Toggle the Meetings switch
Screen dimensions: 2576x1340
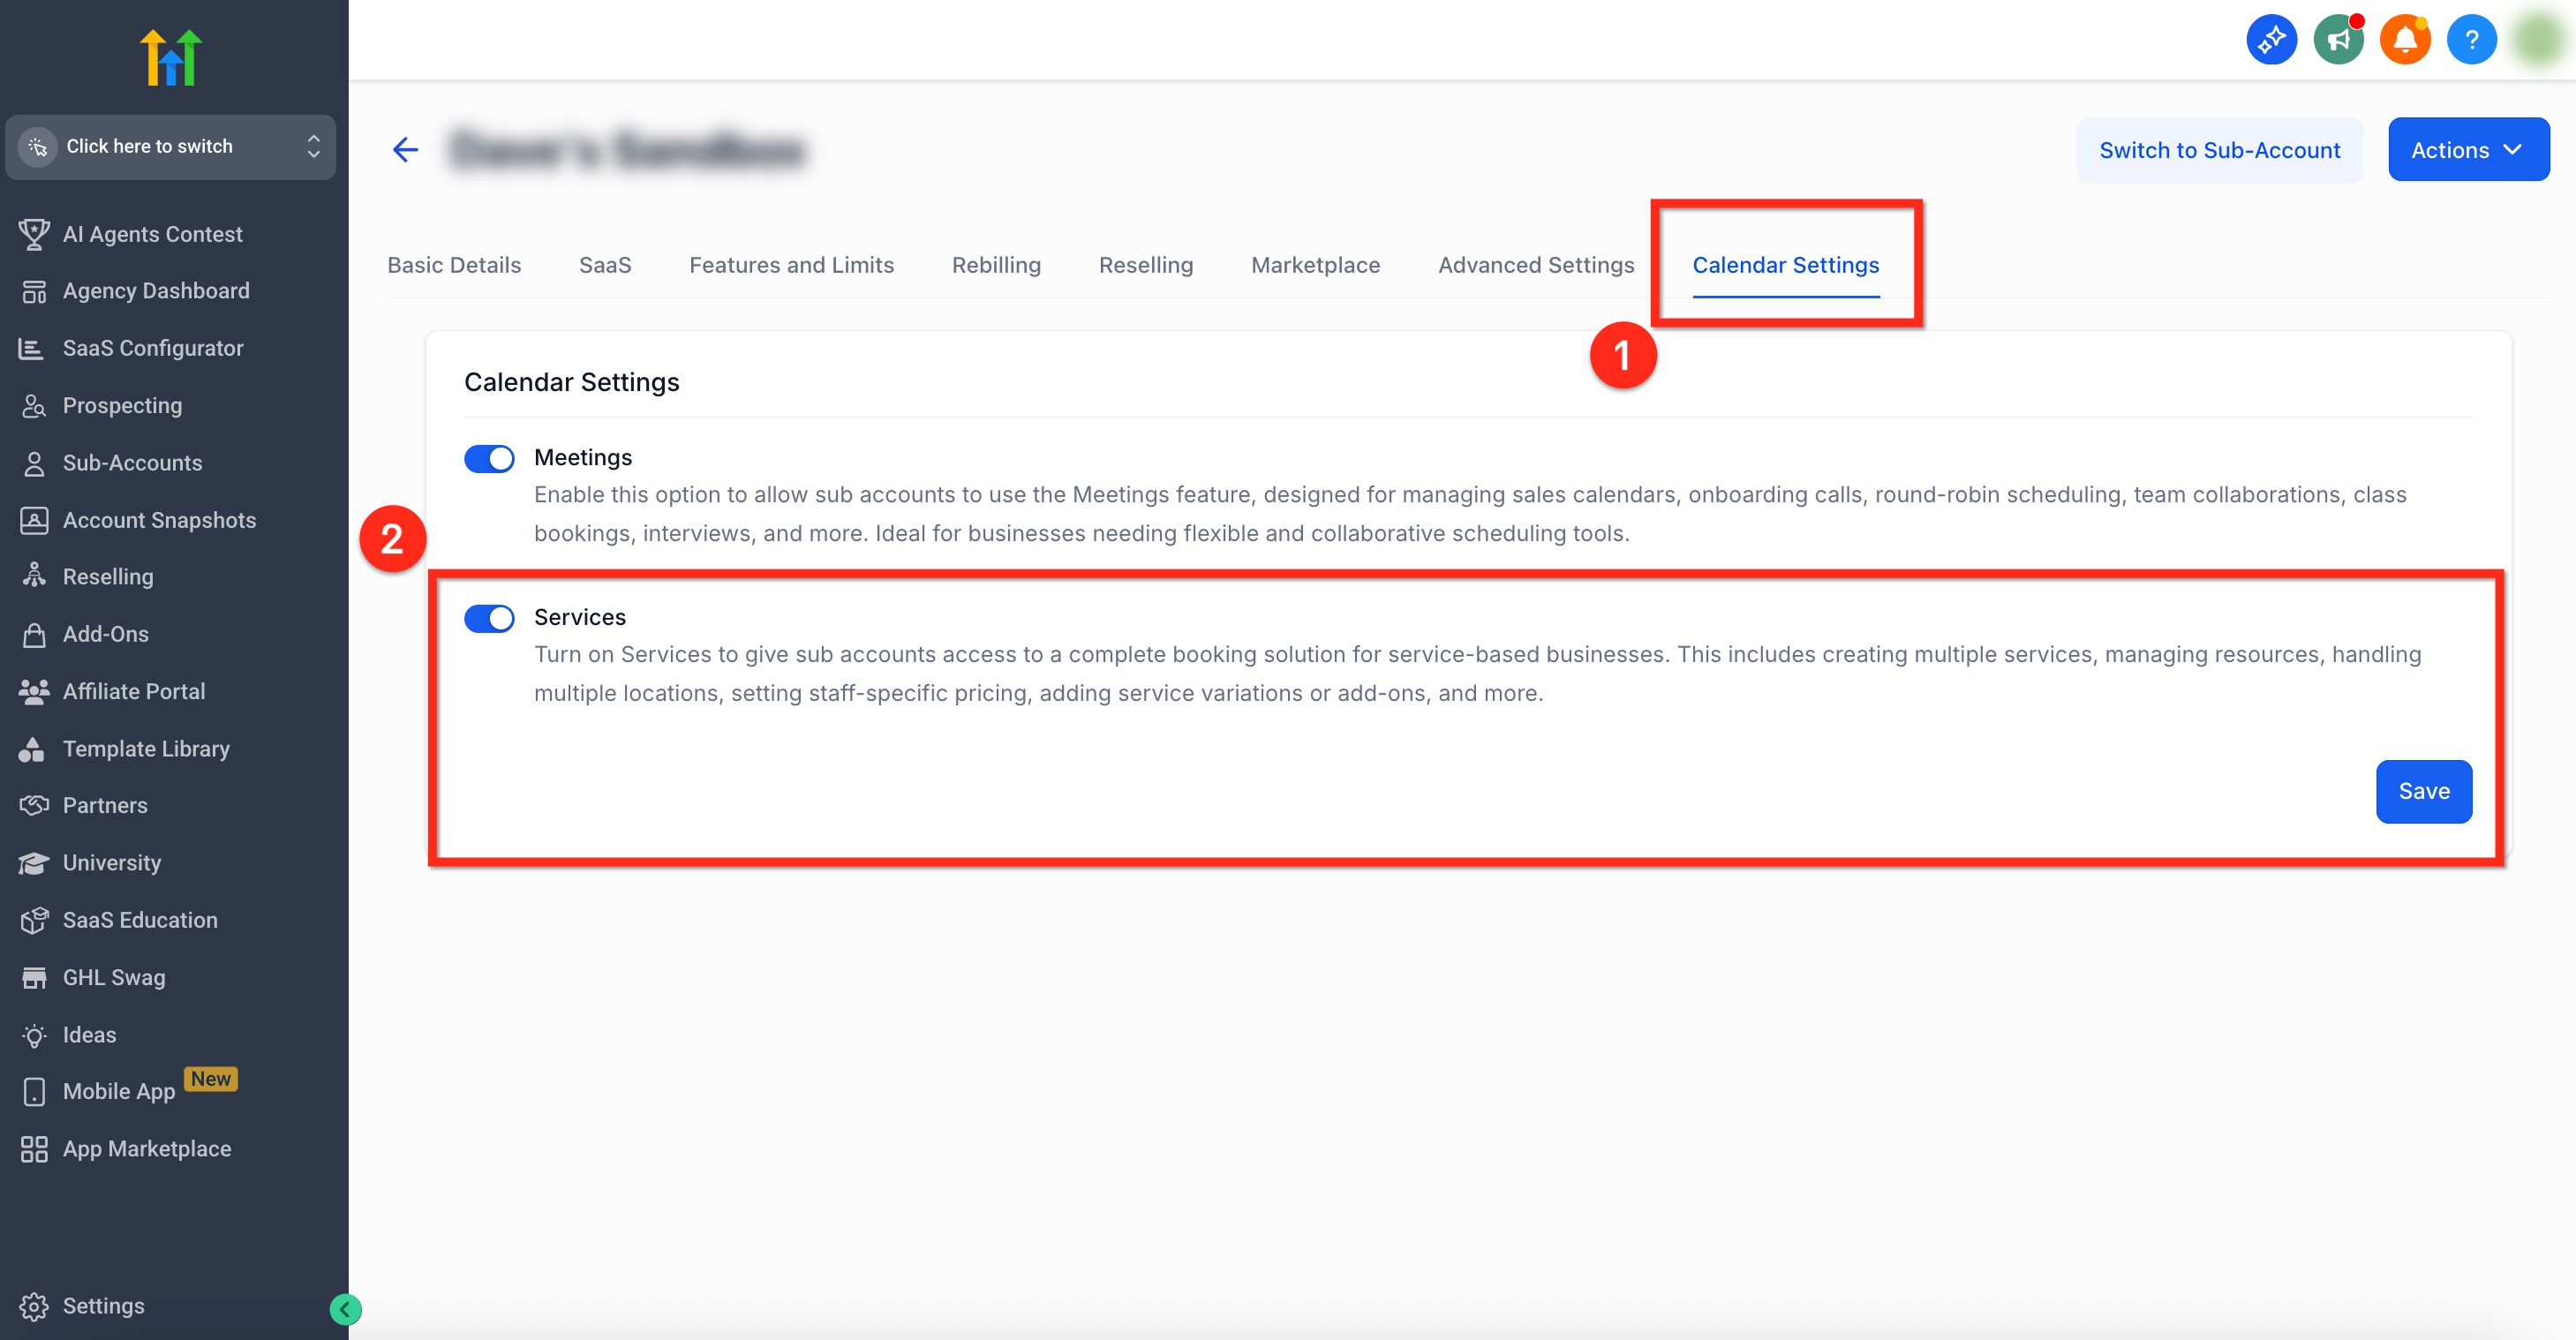pos(489,459)
